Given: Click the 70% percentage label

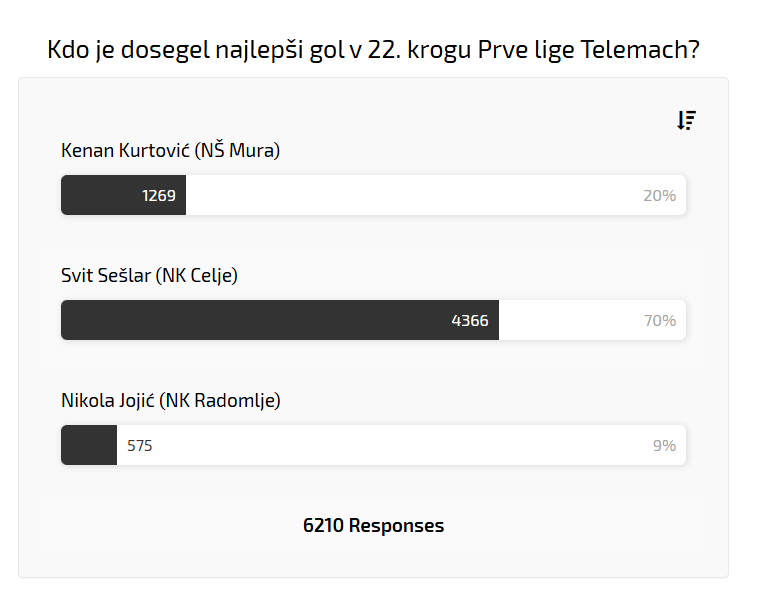Looking at the screenshot, I should click(659, 321).
